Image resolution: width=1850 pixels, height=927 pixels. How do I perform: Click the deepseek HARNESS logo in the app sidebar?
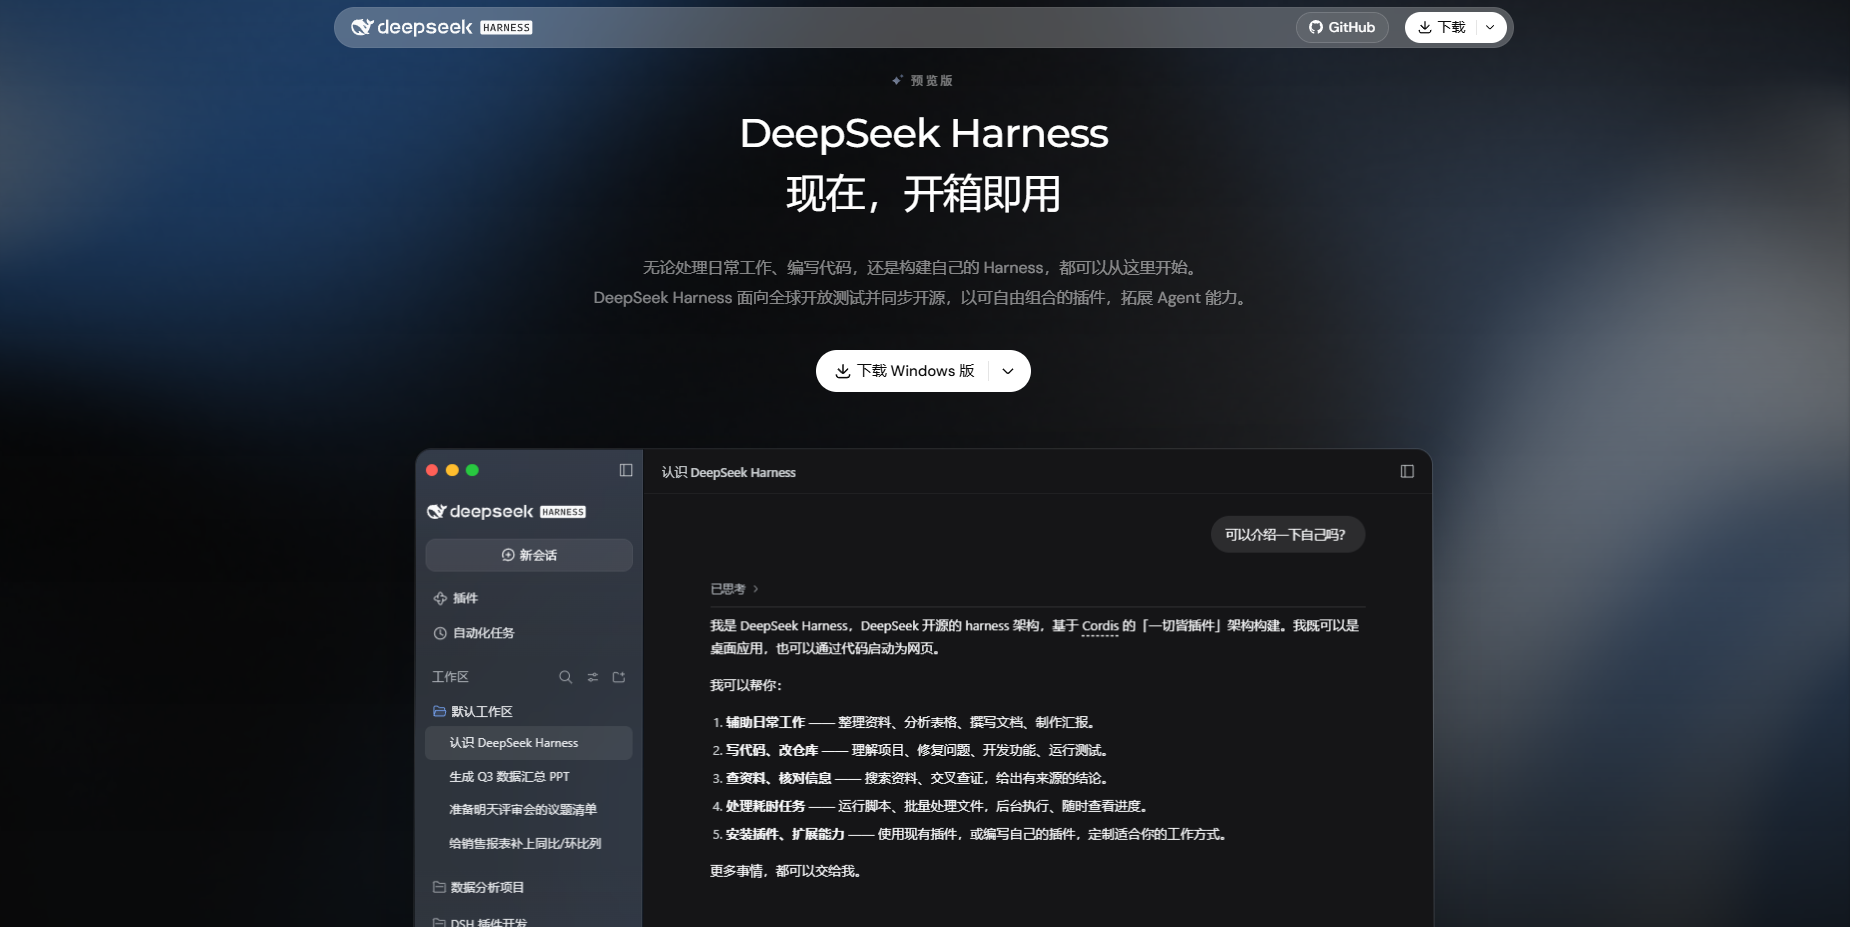[x=506, y=511]
